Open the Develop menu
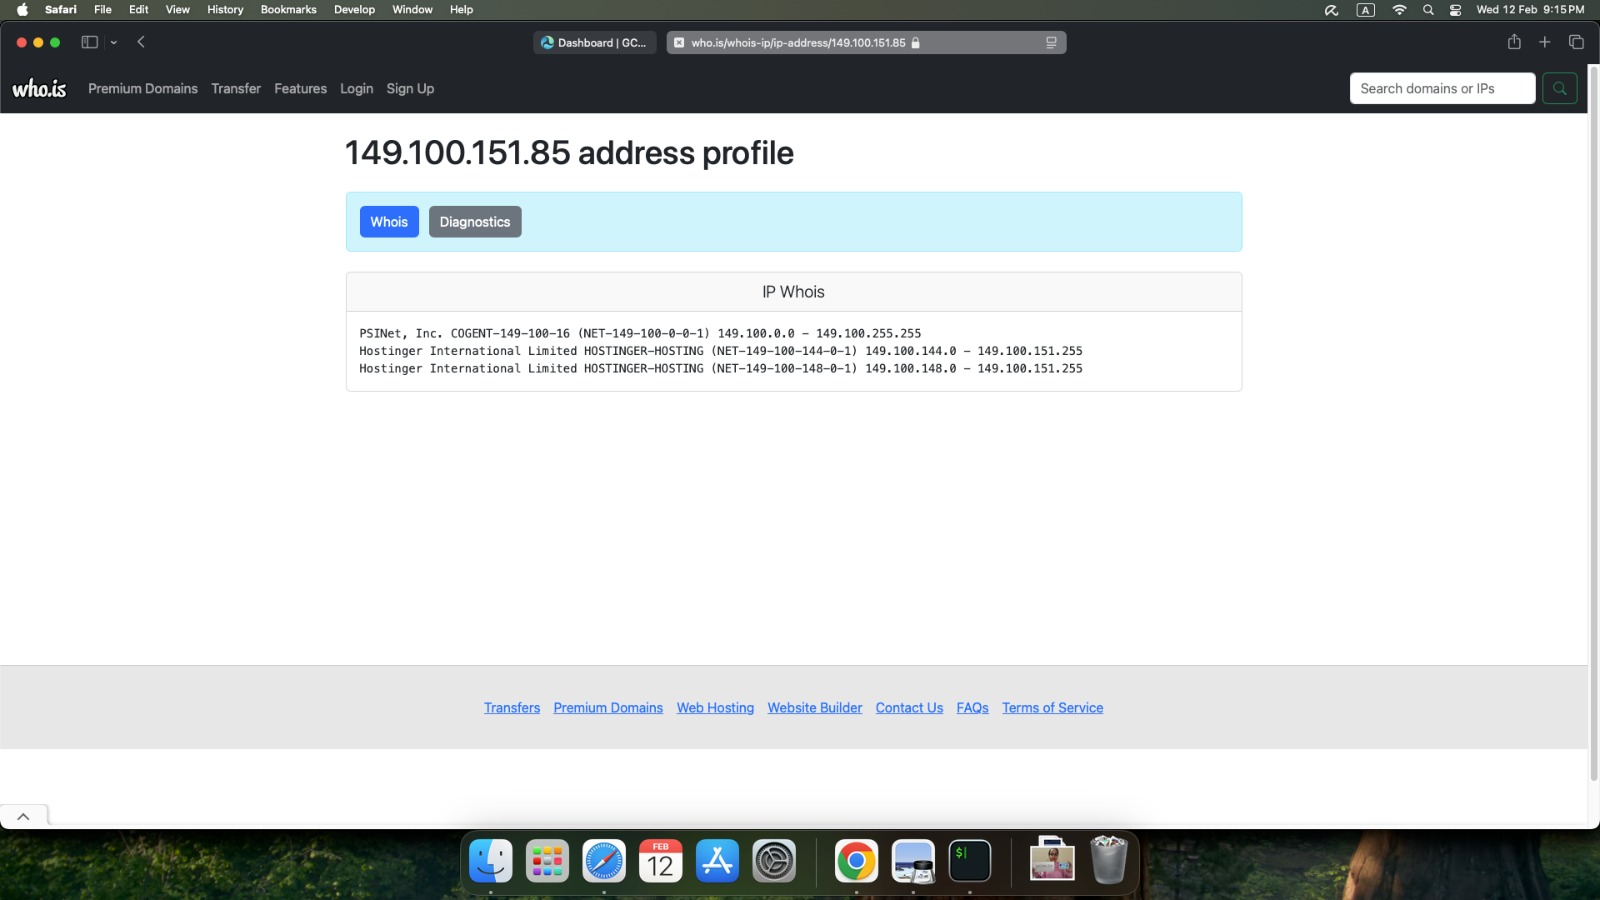The width and height of the screenshot is (1600, 900). tap(354, 9)
